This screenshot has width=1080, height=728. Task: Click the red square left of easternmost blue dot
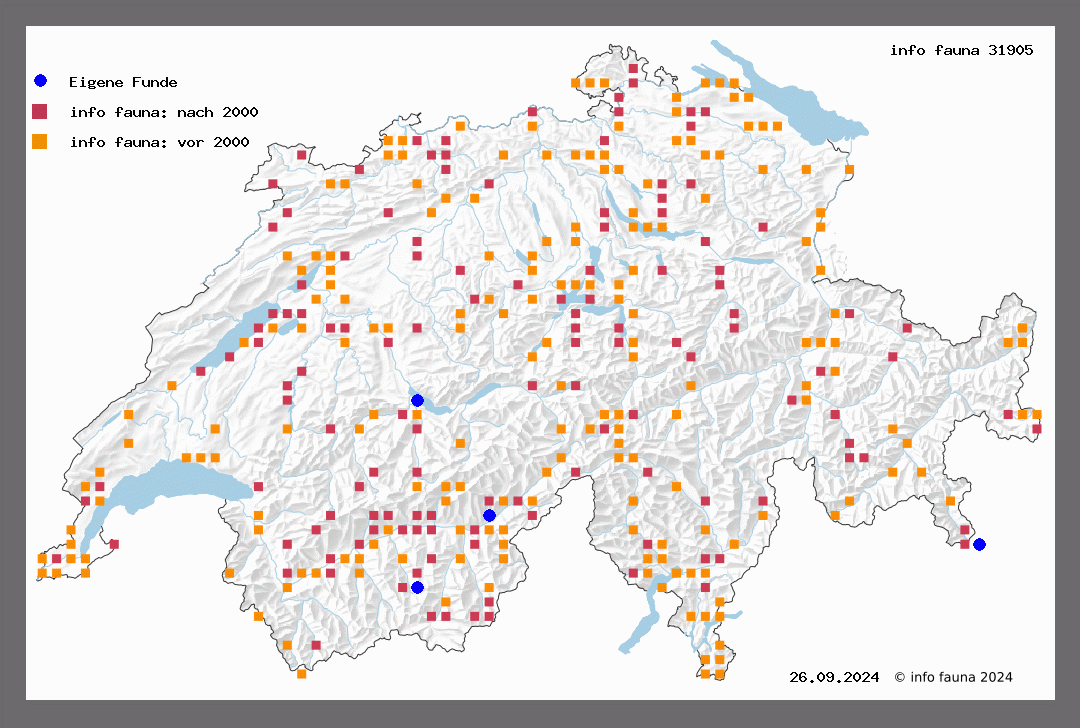(x=965, y=545)
